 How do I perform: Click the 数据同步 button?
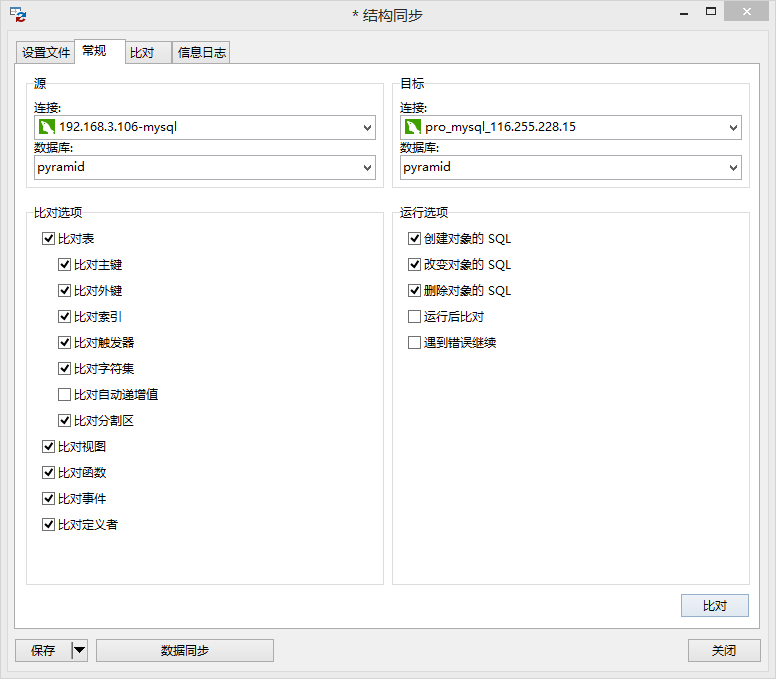click(185, 650)
